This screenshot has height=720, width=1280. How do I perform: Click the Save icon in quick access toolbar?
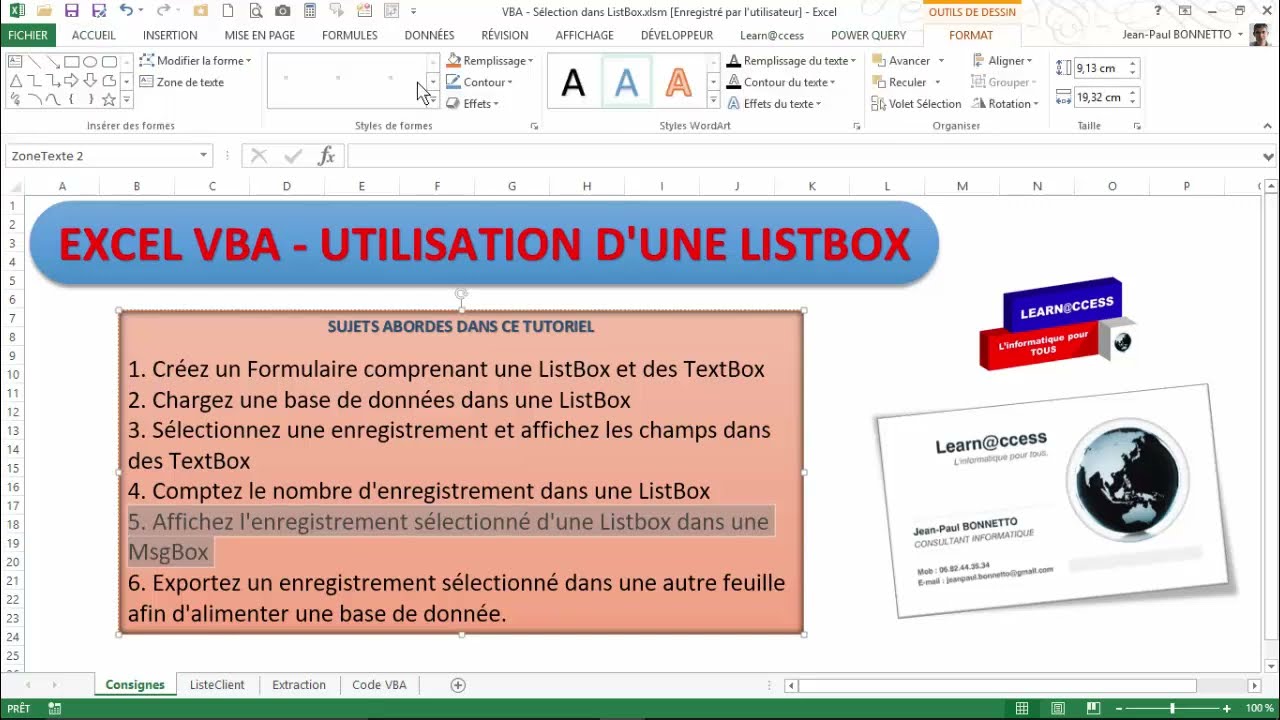[71, 11]
